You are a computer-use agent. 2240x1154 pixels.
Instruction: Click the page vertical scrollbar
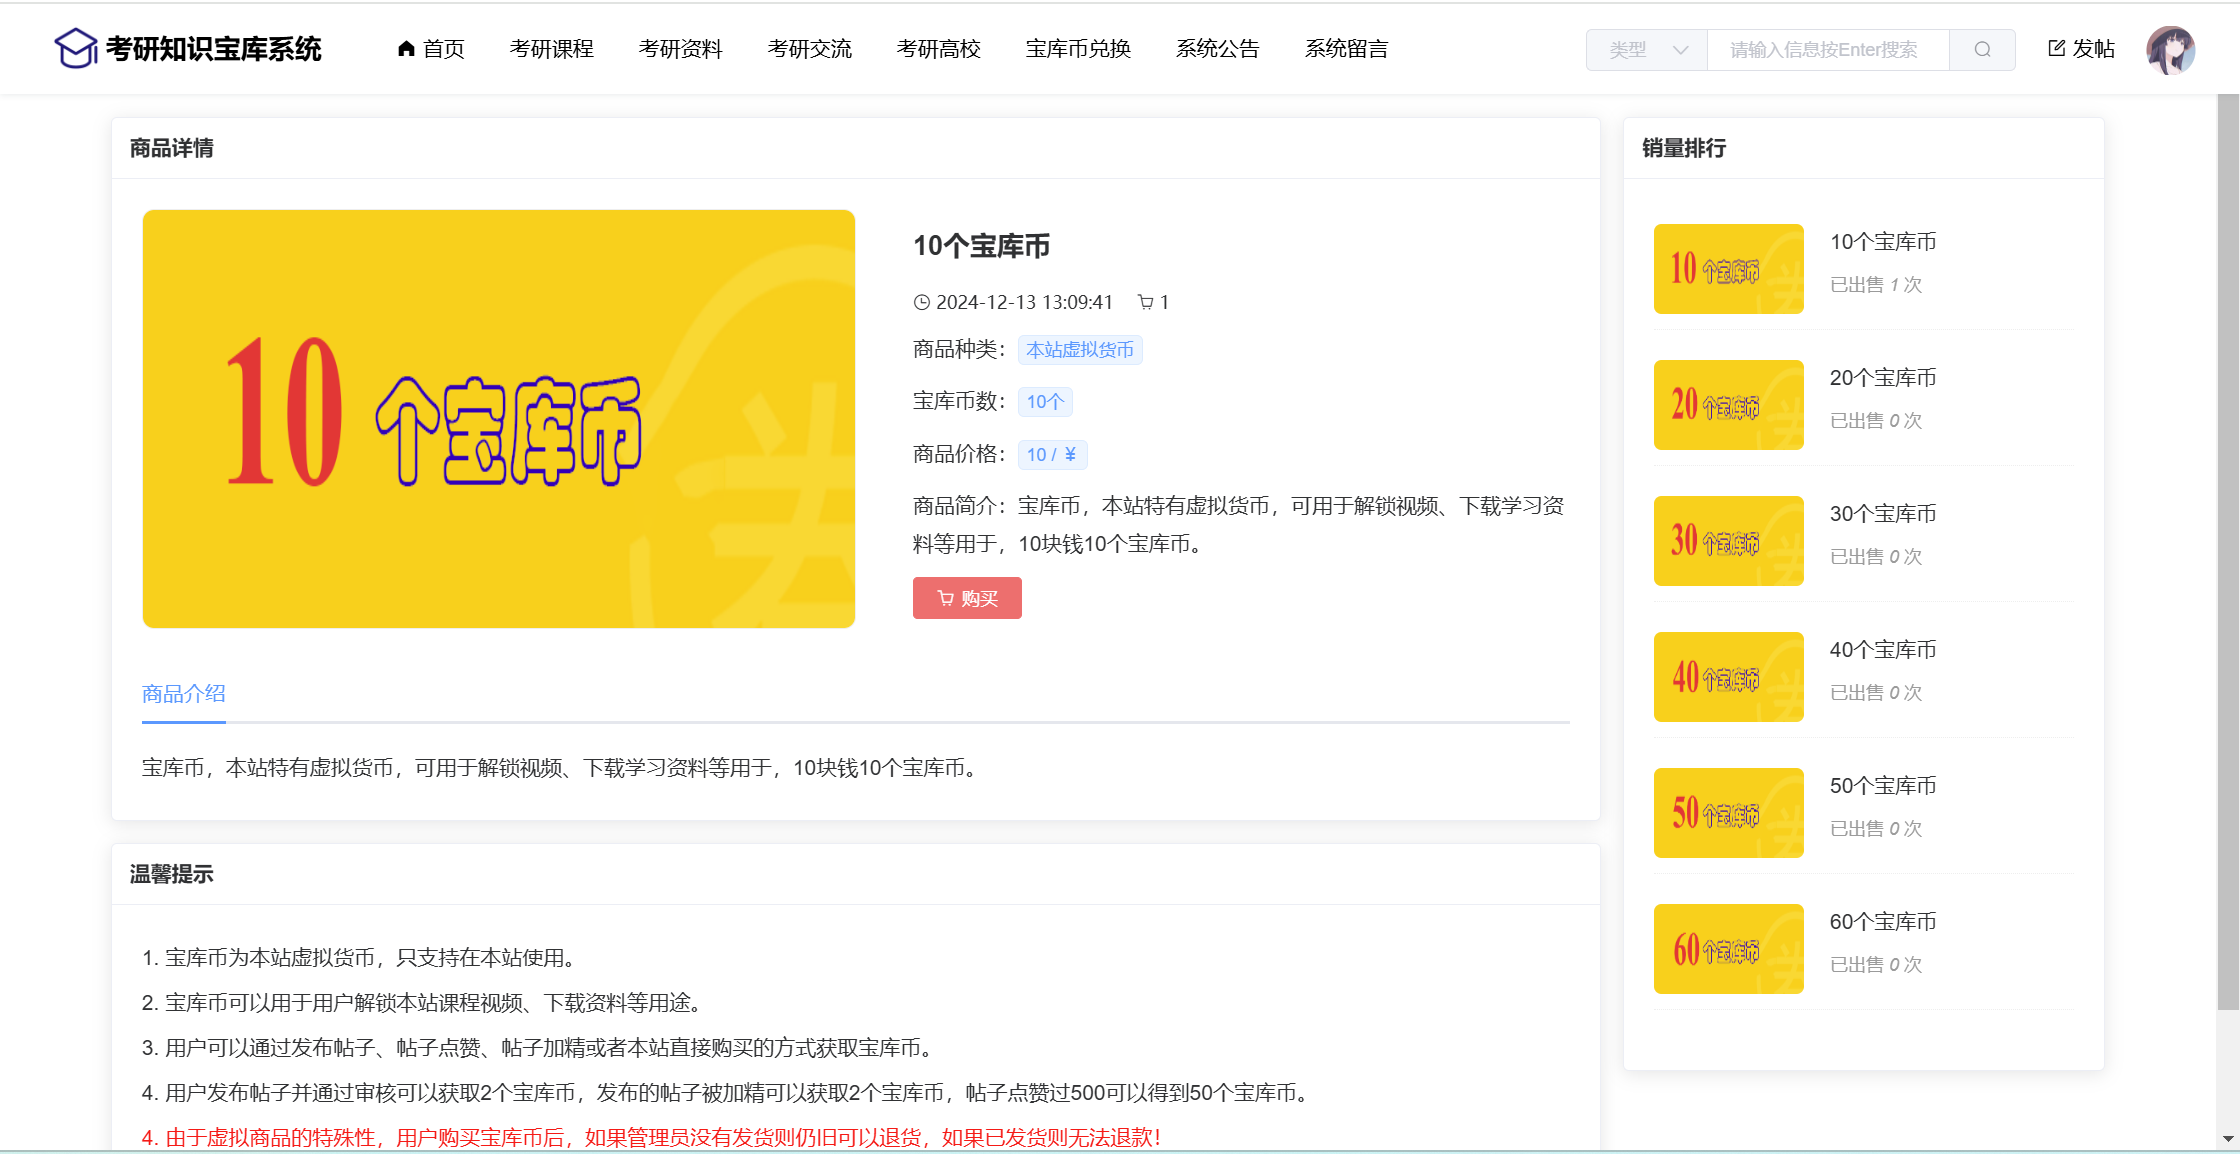2228,550
